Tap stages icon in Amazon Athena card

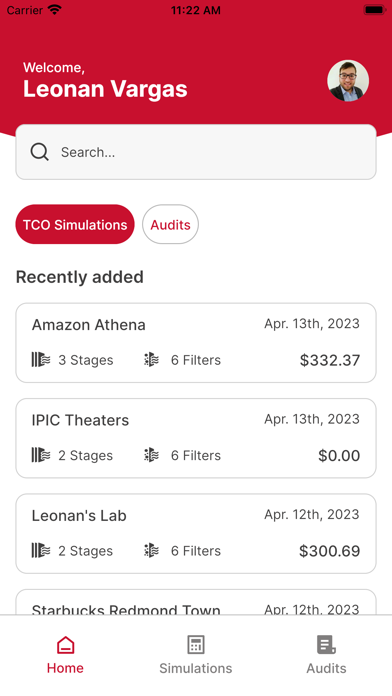pos(41,360)
